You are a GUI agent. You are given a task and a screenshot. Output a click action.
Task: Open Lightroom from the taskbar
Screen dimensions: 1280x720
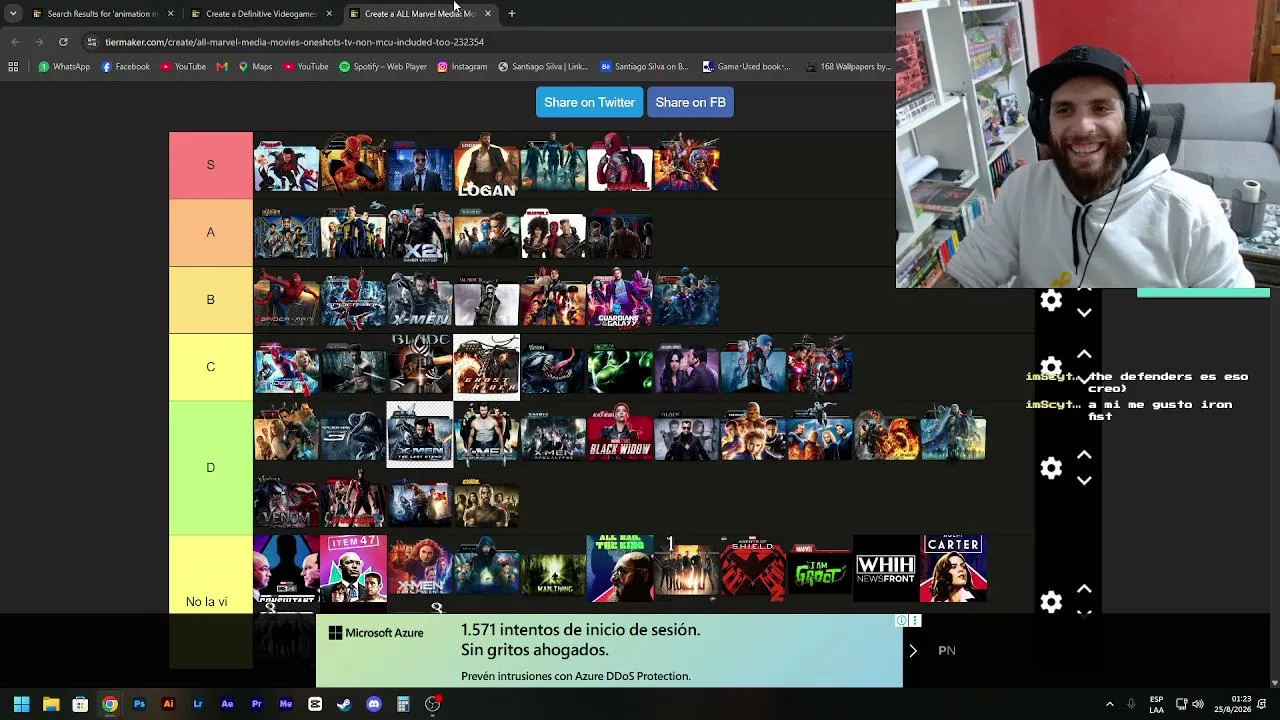coord(198,704)
